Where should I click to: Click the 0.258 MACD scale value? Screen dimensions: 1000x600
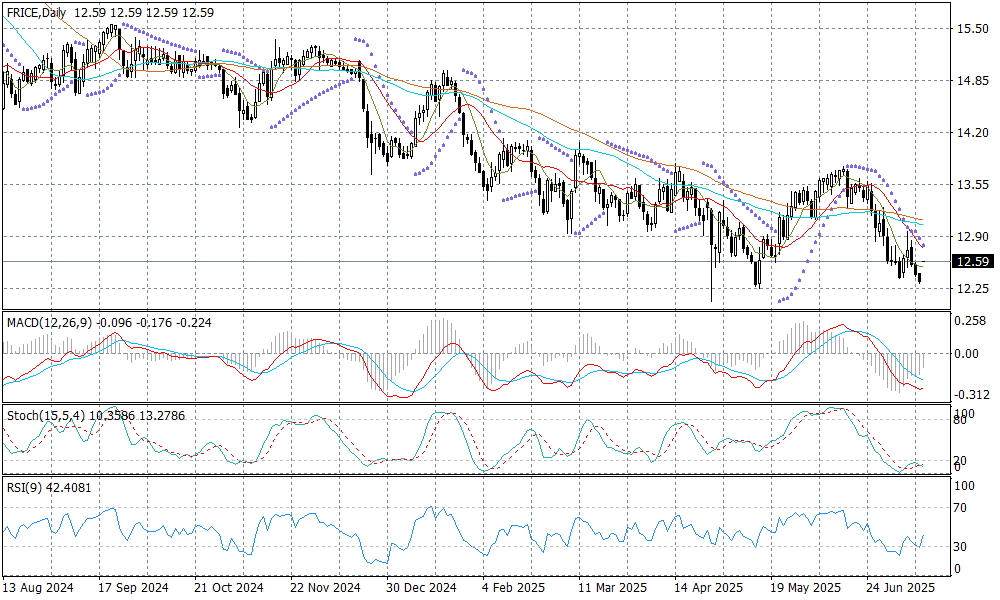970,321
